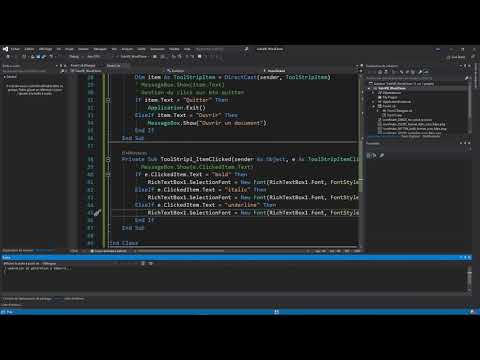Click the Visual Studio logo icon
This screenshot has height=360, width=480.
click(5, 49)
